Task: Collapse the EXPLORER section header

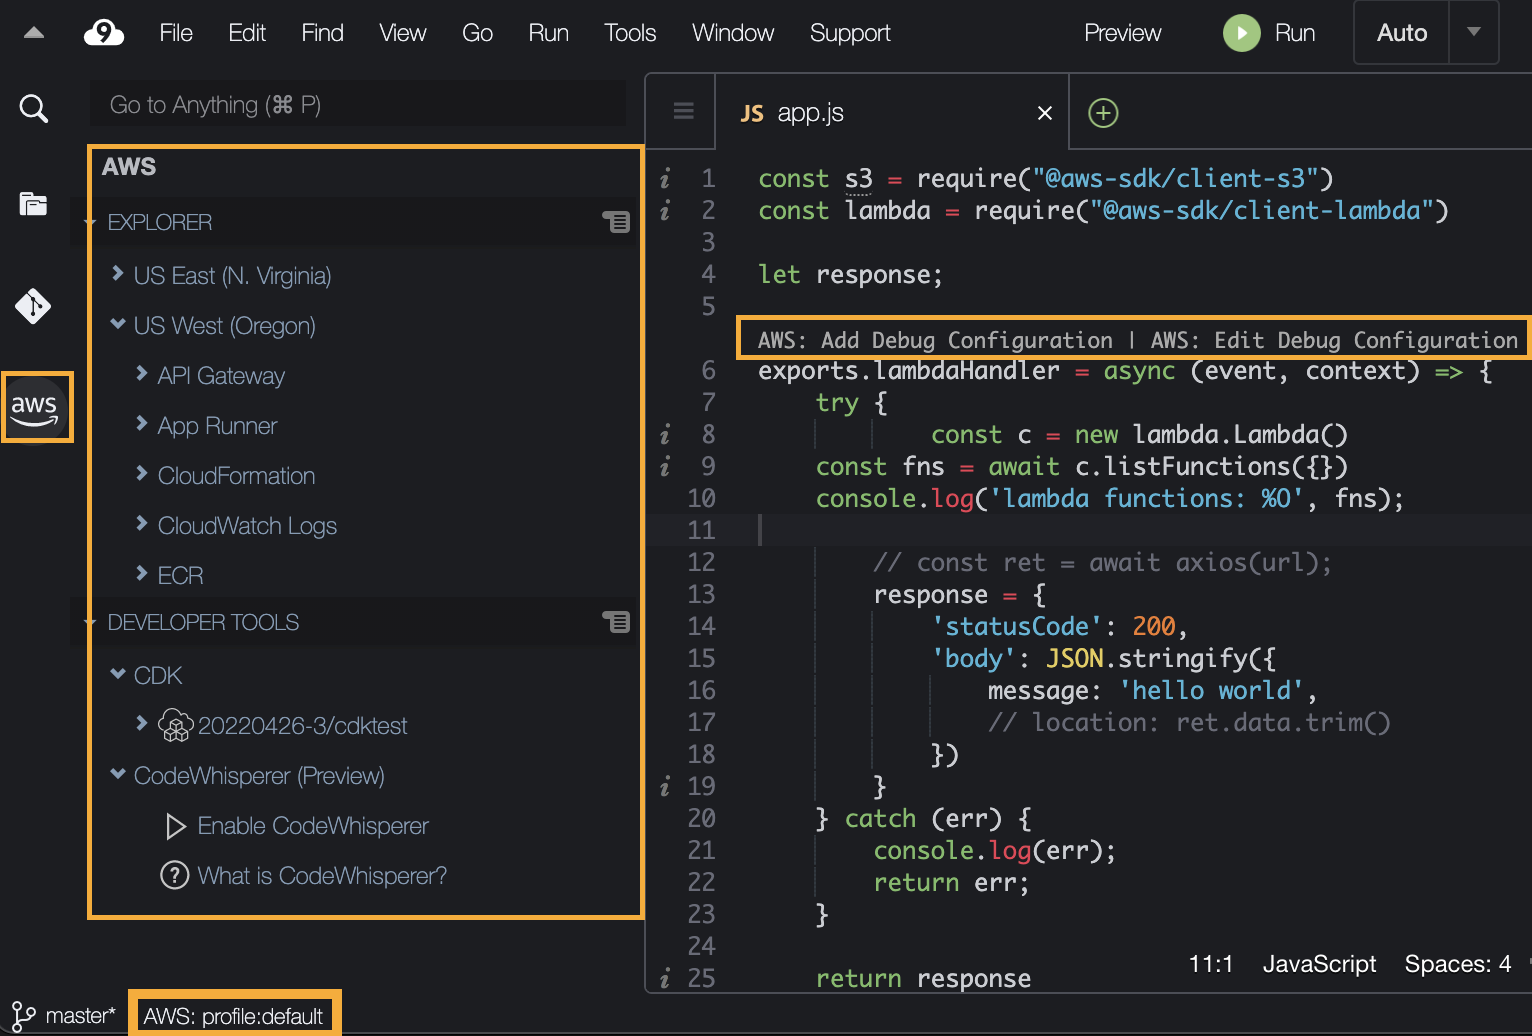Action: coord(88,223)
